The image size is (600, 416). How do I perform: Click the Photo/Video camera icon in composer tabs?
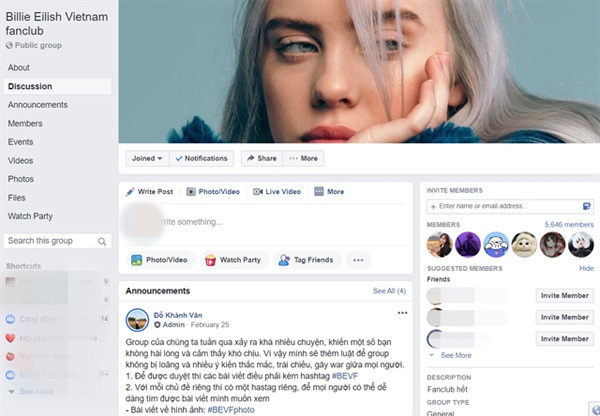[191, 192]
